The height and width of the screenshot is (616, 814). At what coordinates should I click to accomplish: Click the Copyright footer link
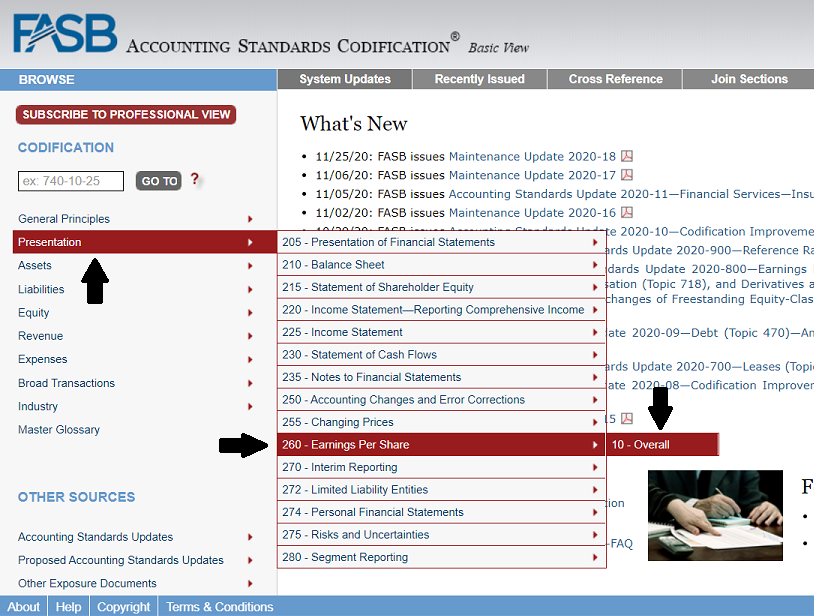(124, 607)
